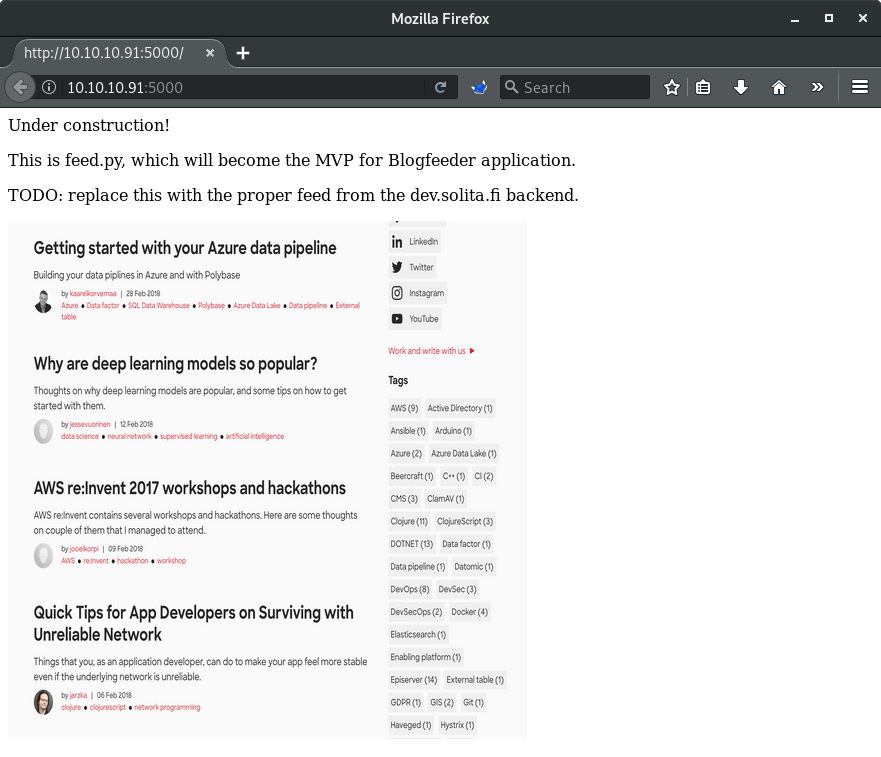The height and width of the screenshot is (757, 881).
Task: Select the 'AWS (9)' tag
Action: point(404,408)
